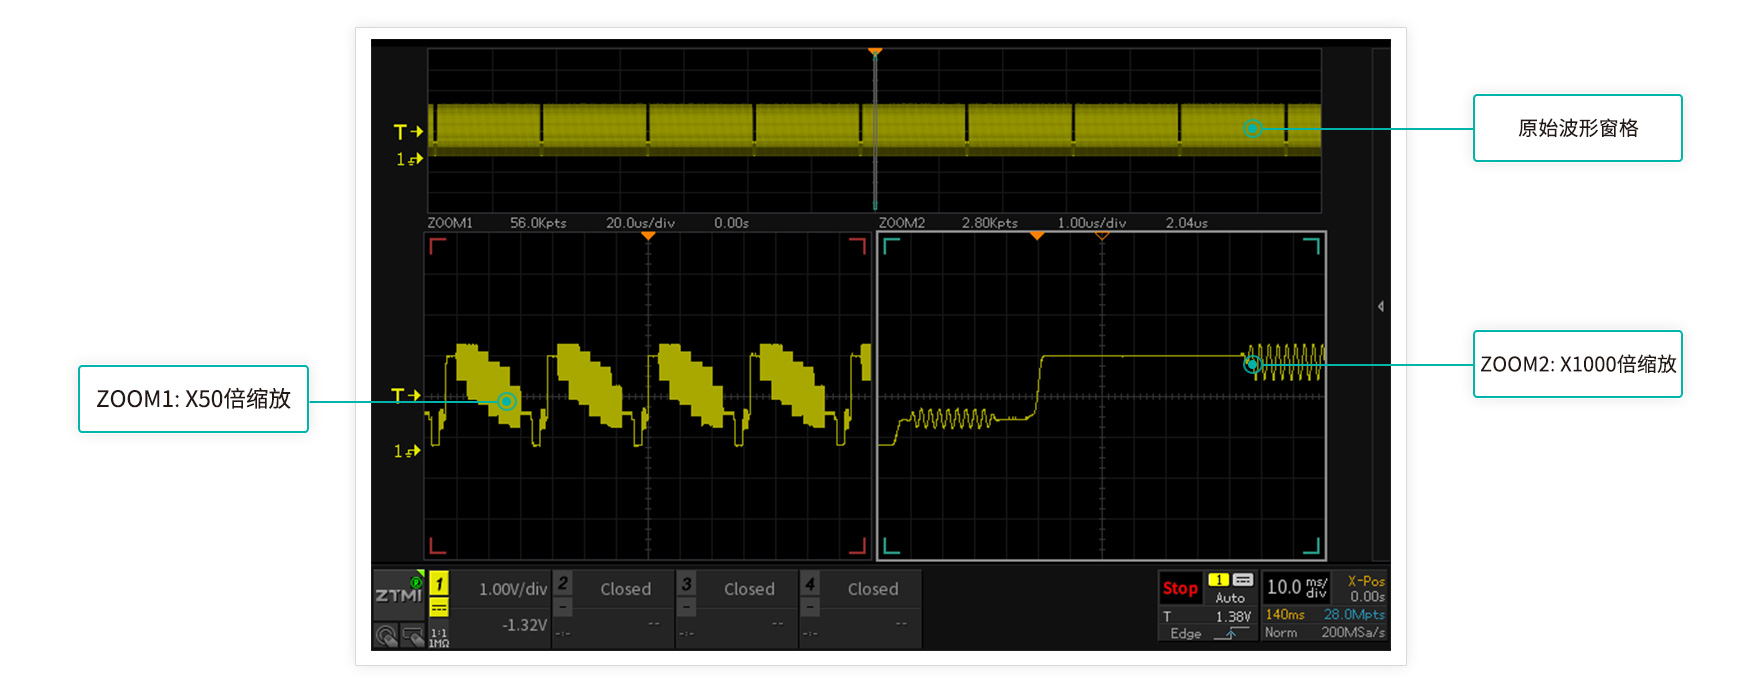Select the ZOOM1 window pane
Screen dimensions: 1760x700
pos(648,490)
